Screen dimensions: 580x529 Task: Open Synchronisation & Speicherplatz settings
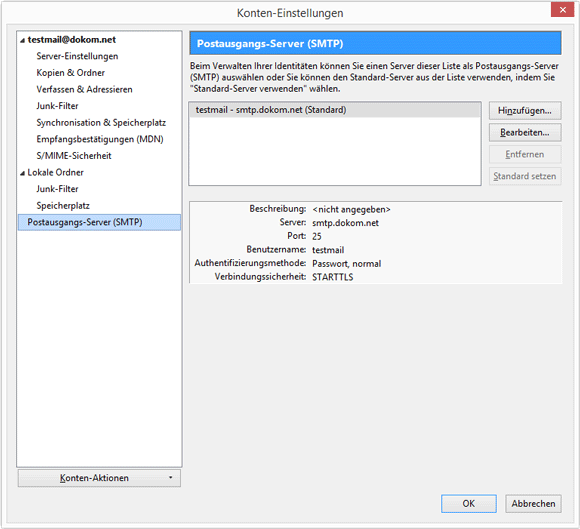click(x=101, y=123)
